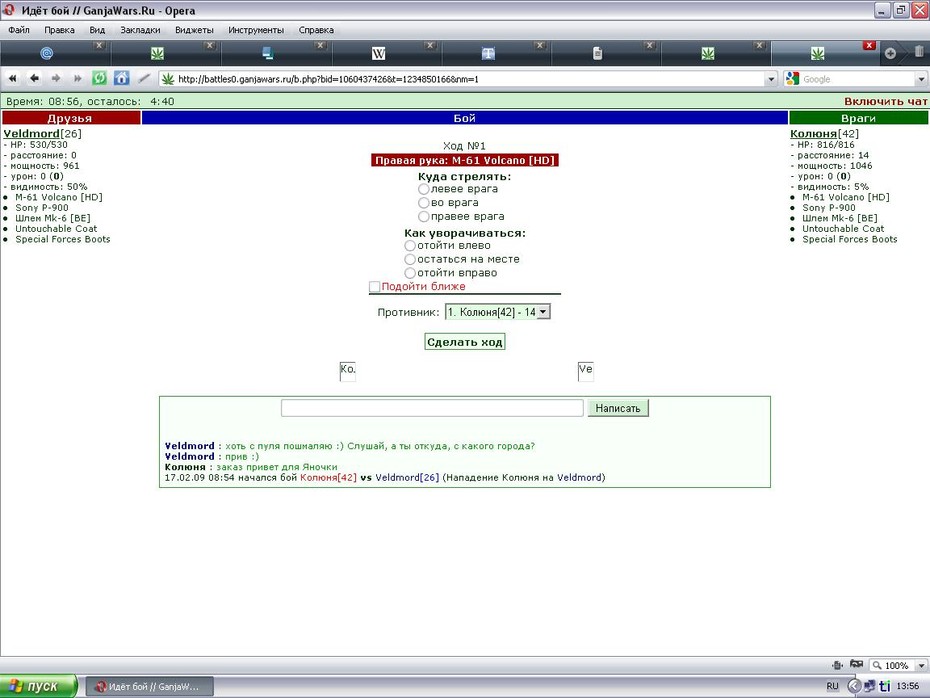Switch to the mail @ tab

46,54
